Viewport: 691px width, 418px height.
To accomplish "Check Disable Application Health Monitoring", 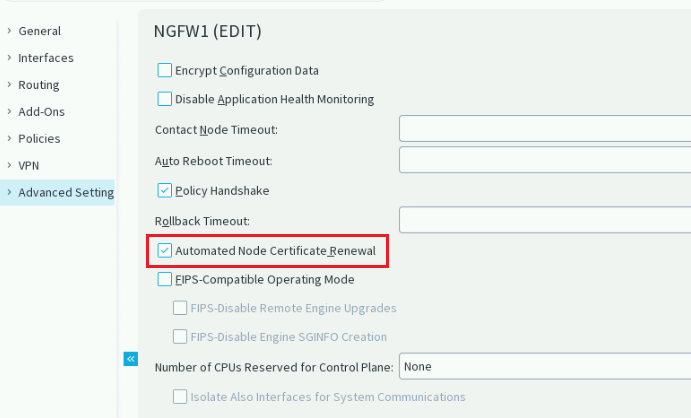I will tap(165, 99).
